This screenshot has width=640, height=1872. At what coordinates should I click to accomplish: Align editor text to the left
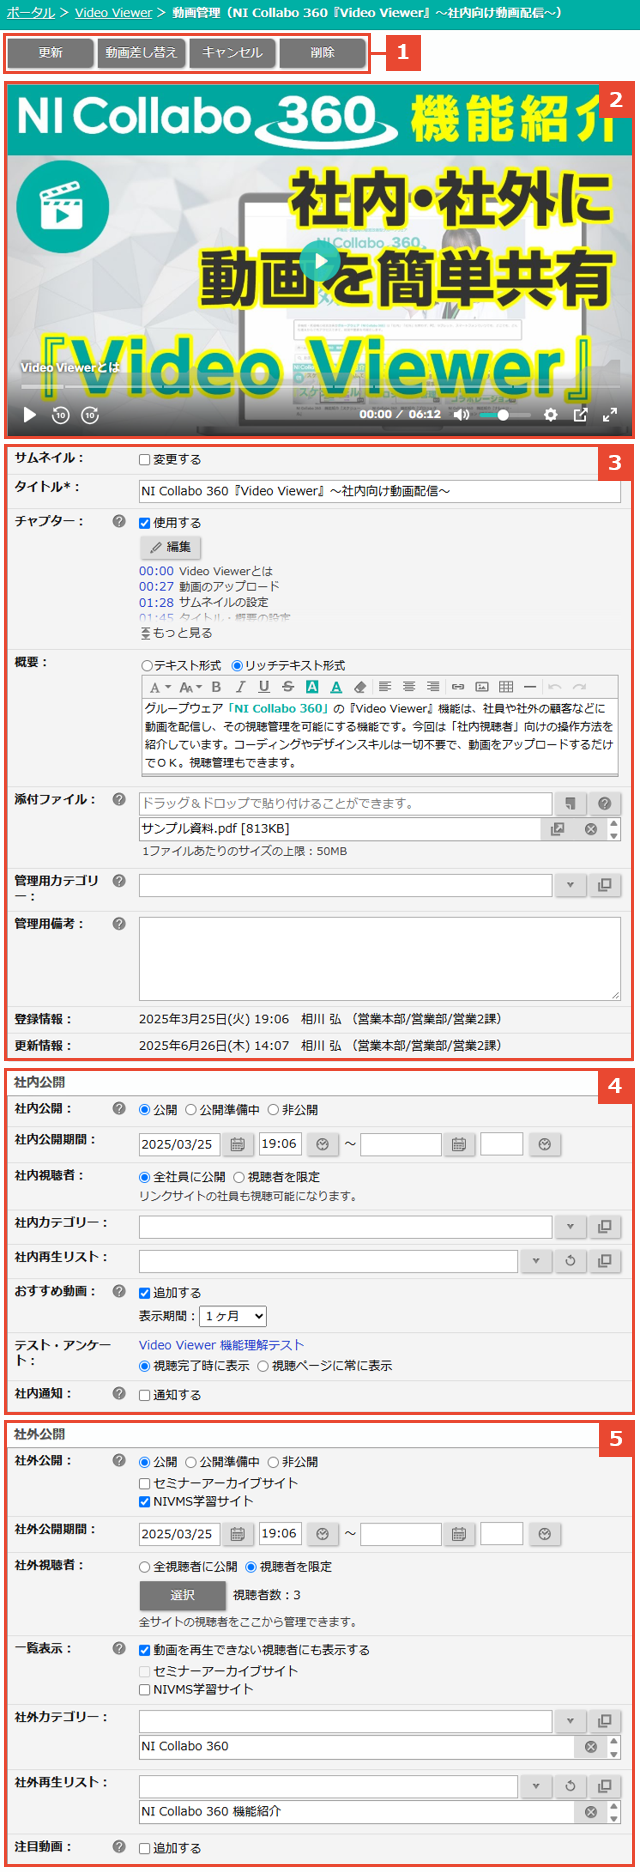[385, 687]
